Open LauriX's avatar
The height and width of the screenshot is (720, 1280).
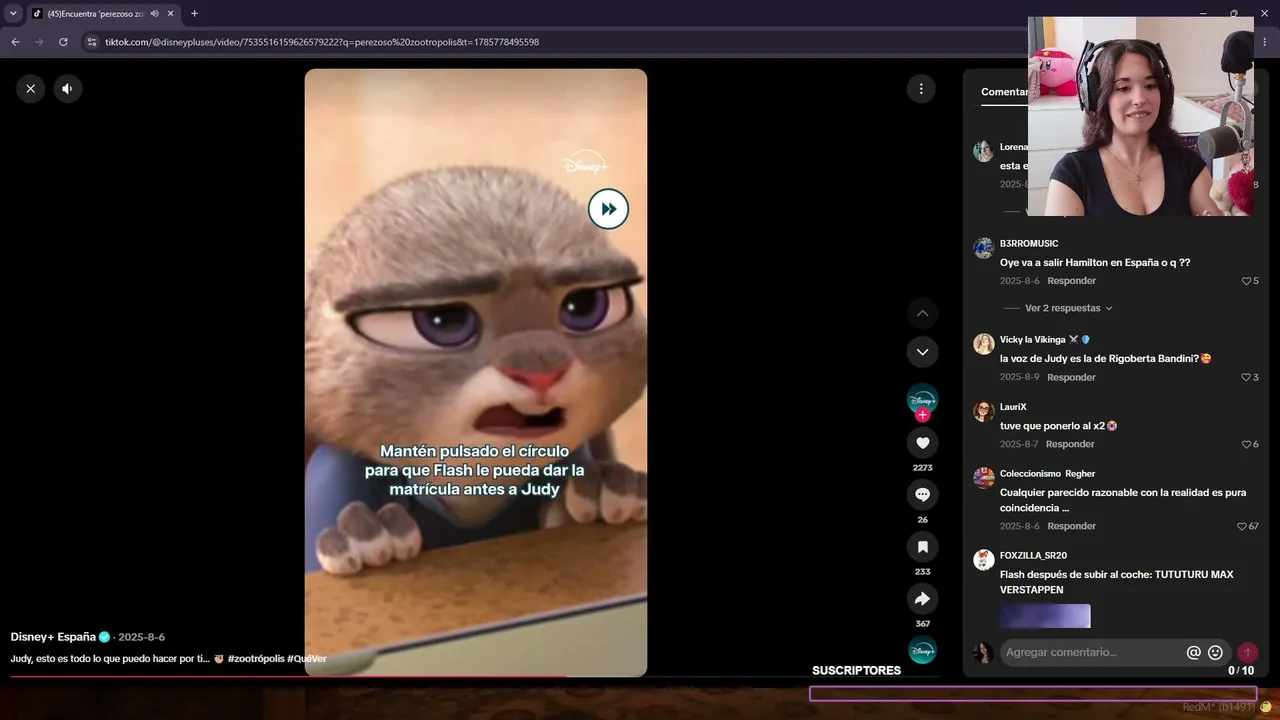[983, 411]
